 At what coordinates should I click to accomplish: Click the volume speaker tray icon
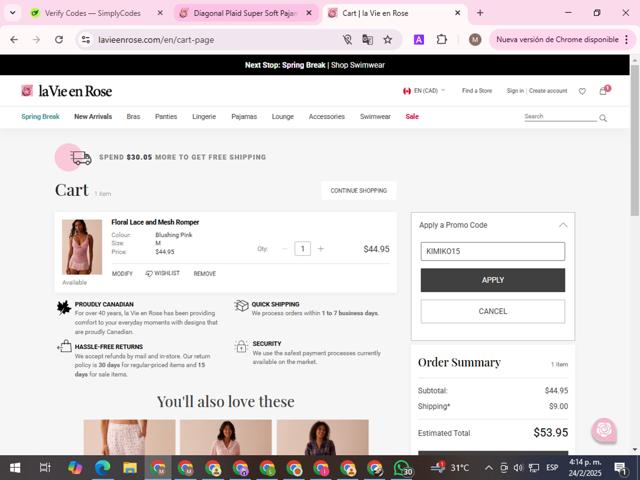tap(518, 468)
